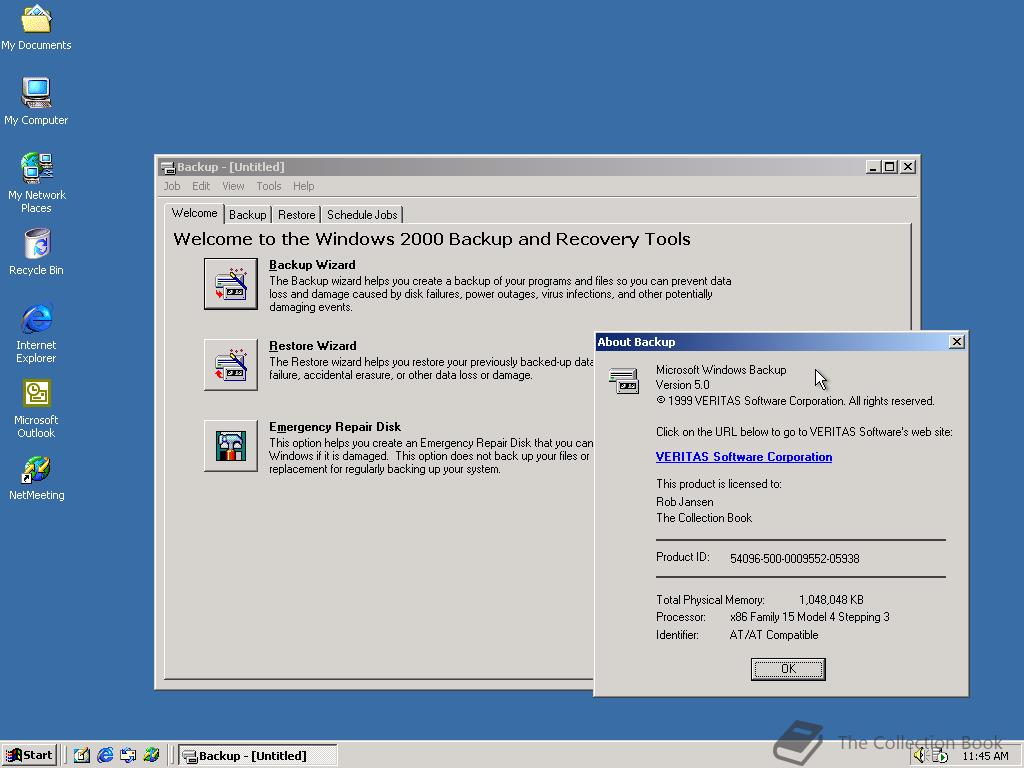
Task: Open the Help menu
Action: 303,186
